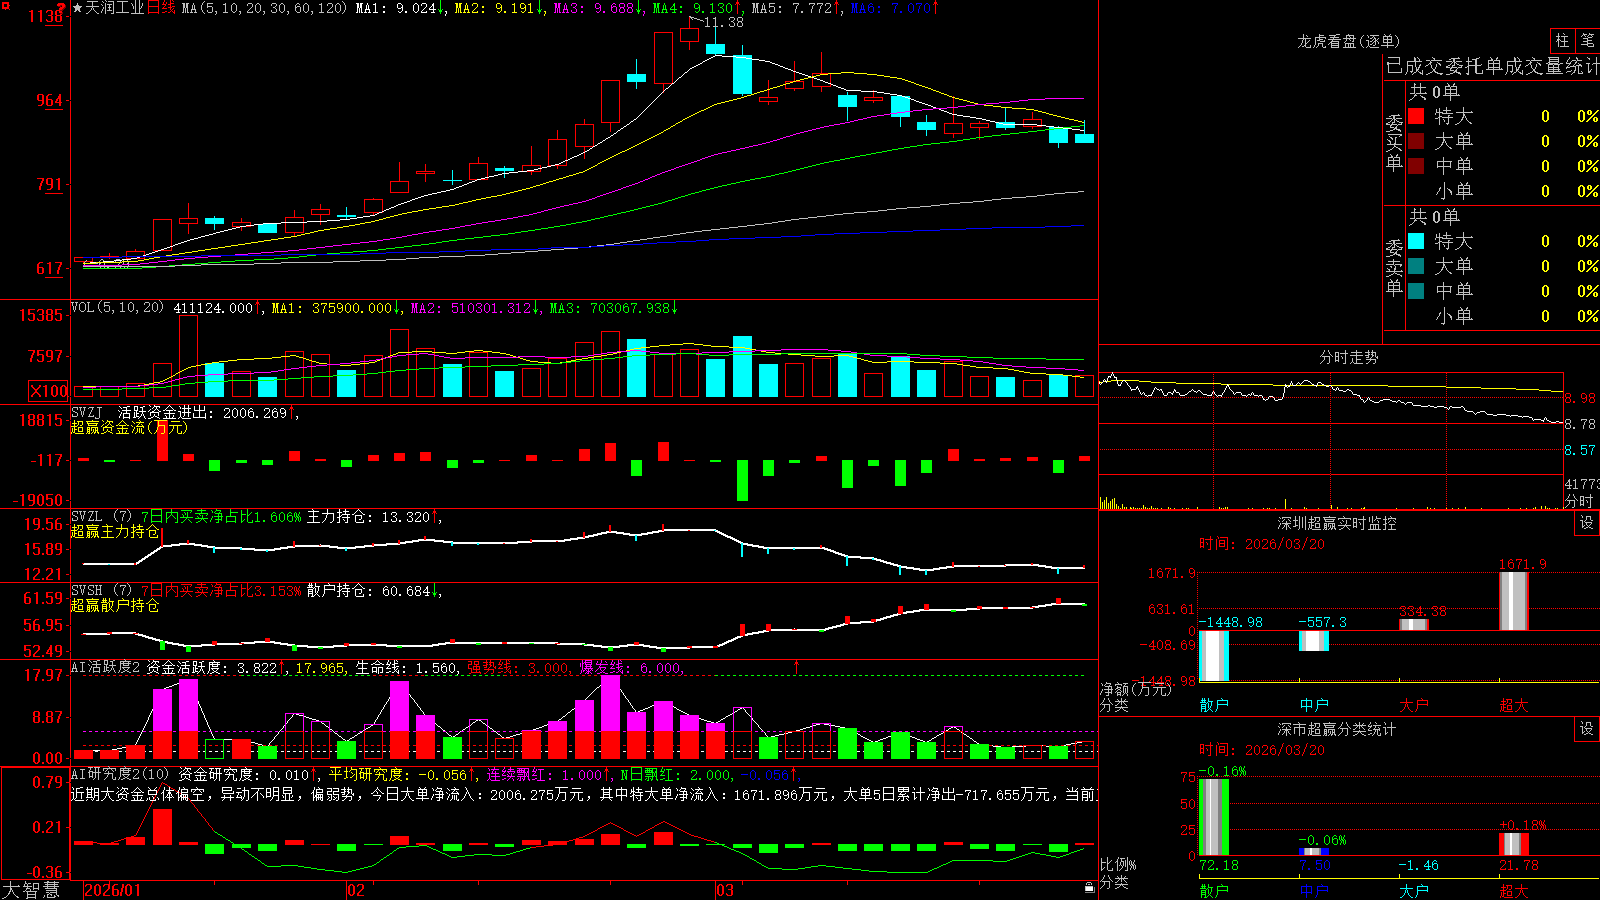
Task: Click the lock icon at timeline end
Action: coord(1089,888)
